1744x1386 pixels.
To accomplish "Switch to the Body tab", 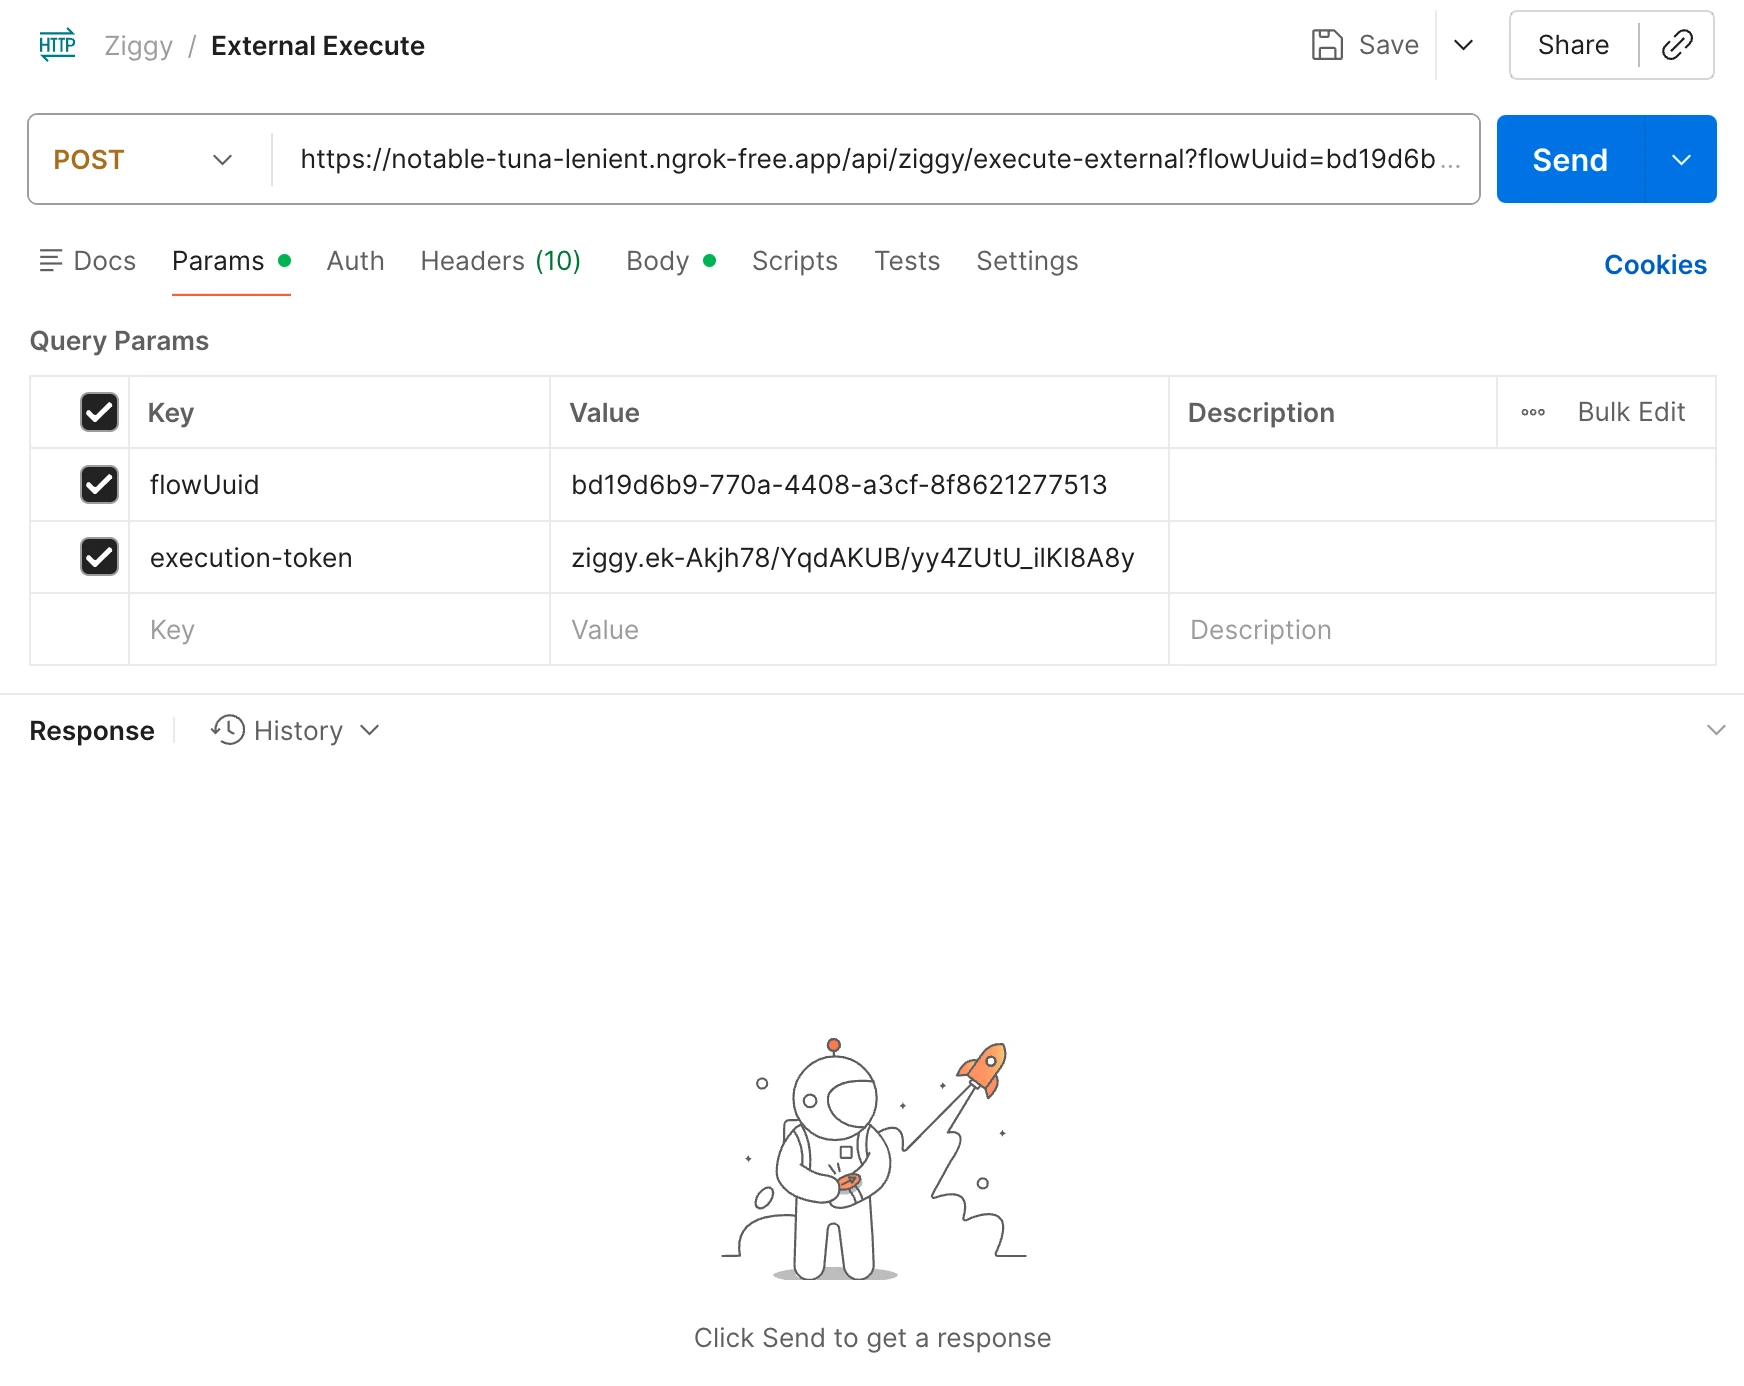I will [x=658, y=261].
